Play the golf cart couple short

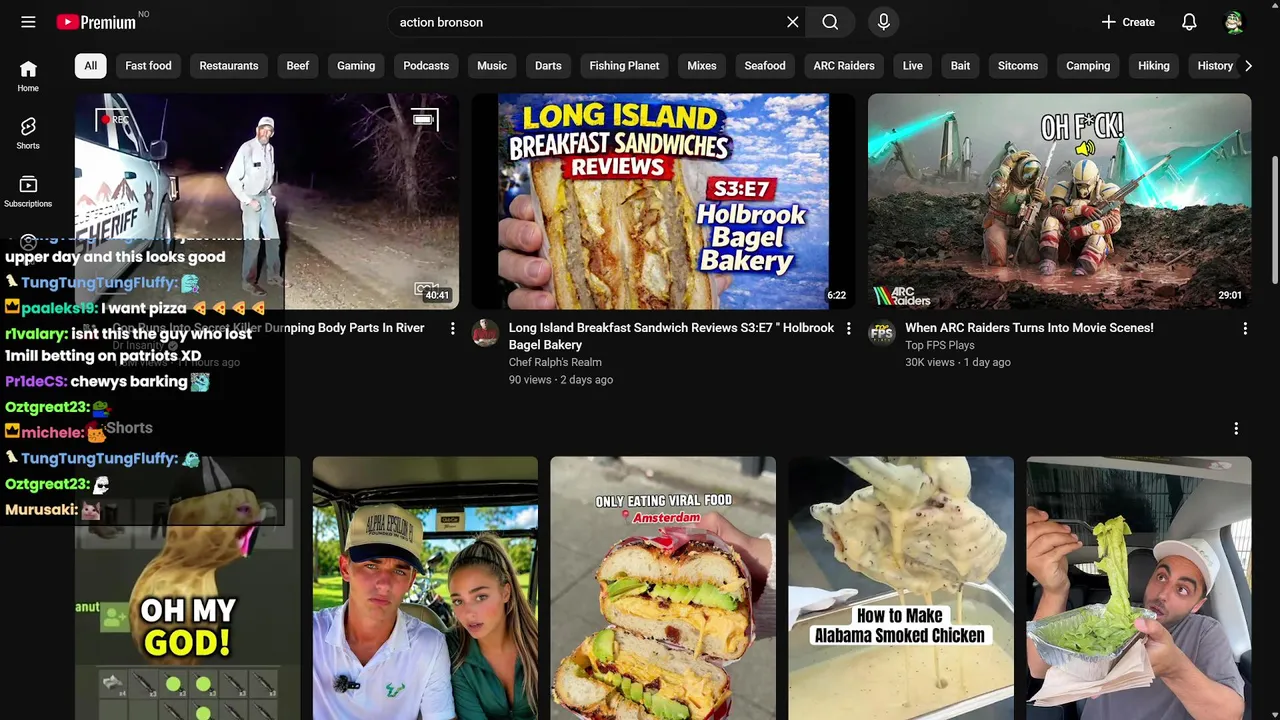click(425, 588)
